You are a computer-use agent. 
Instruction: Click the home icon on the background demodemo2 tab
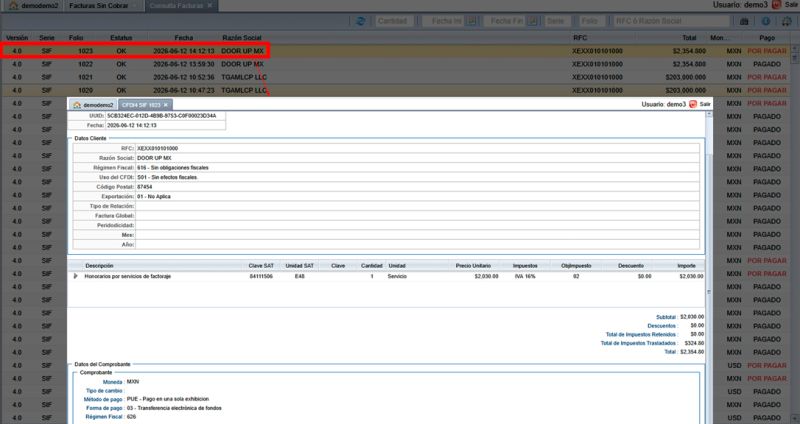tap(14, 6)
